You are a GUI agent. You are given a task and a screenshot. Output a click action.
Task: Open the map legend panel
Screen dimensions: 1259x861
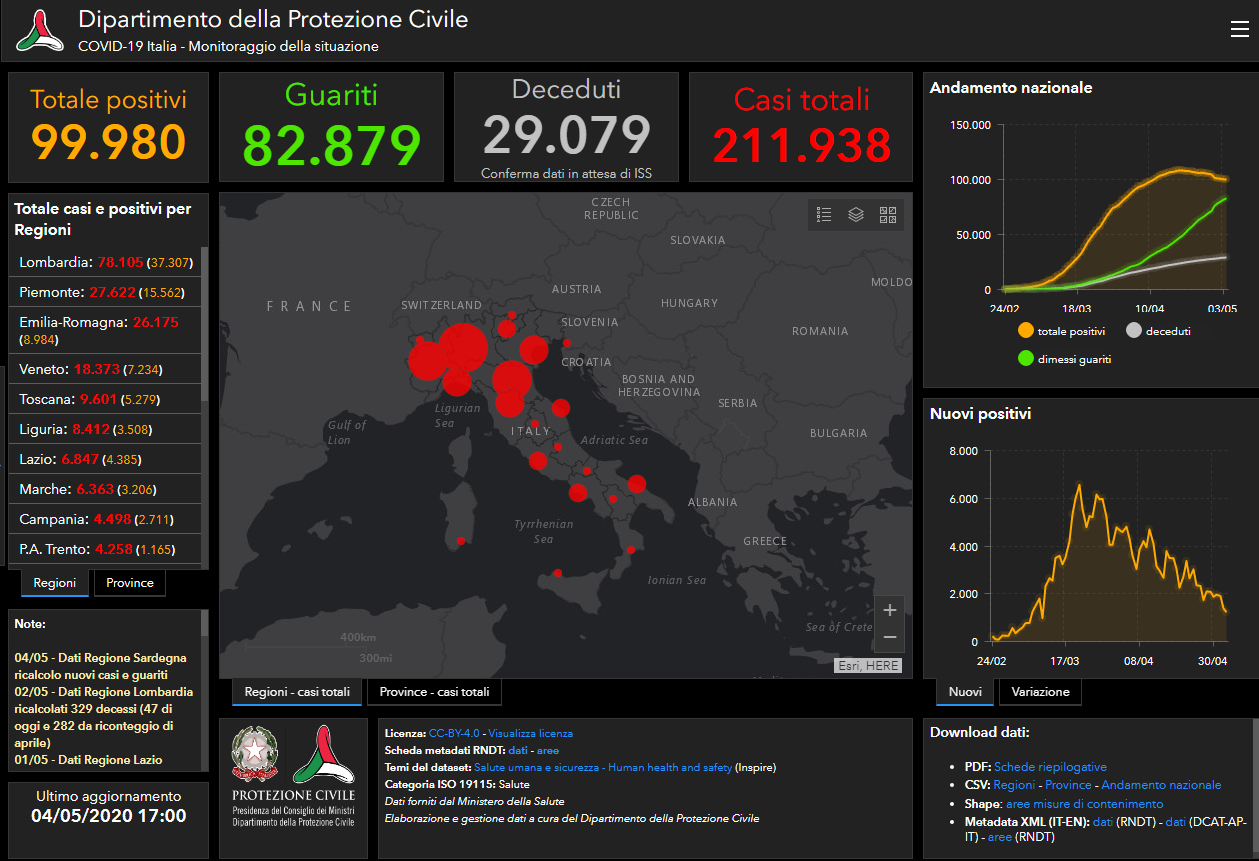pos(824,214)
